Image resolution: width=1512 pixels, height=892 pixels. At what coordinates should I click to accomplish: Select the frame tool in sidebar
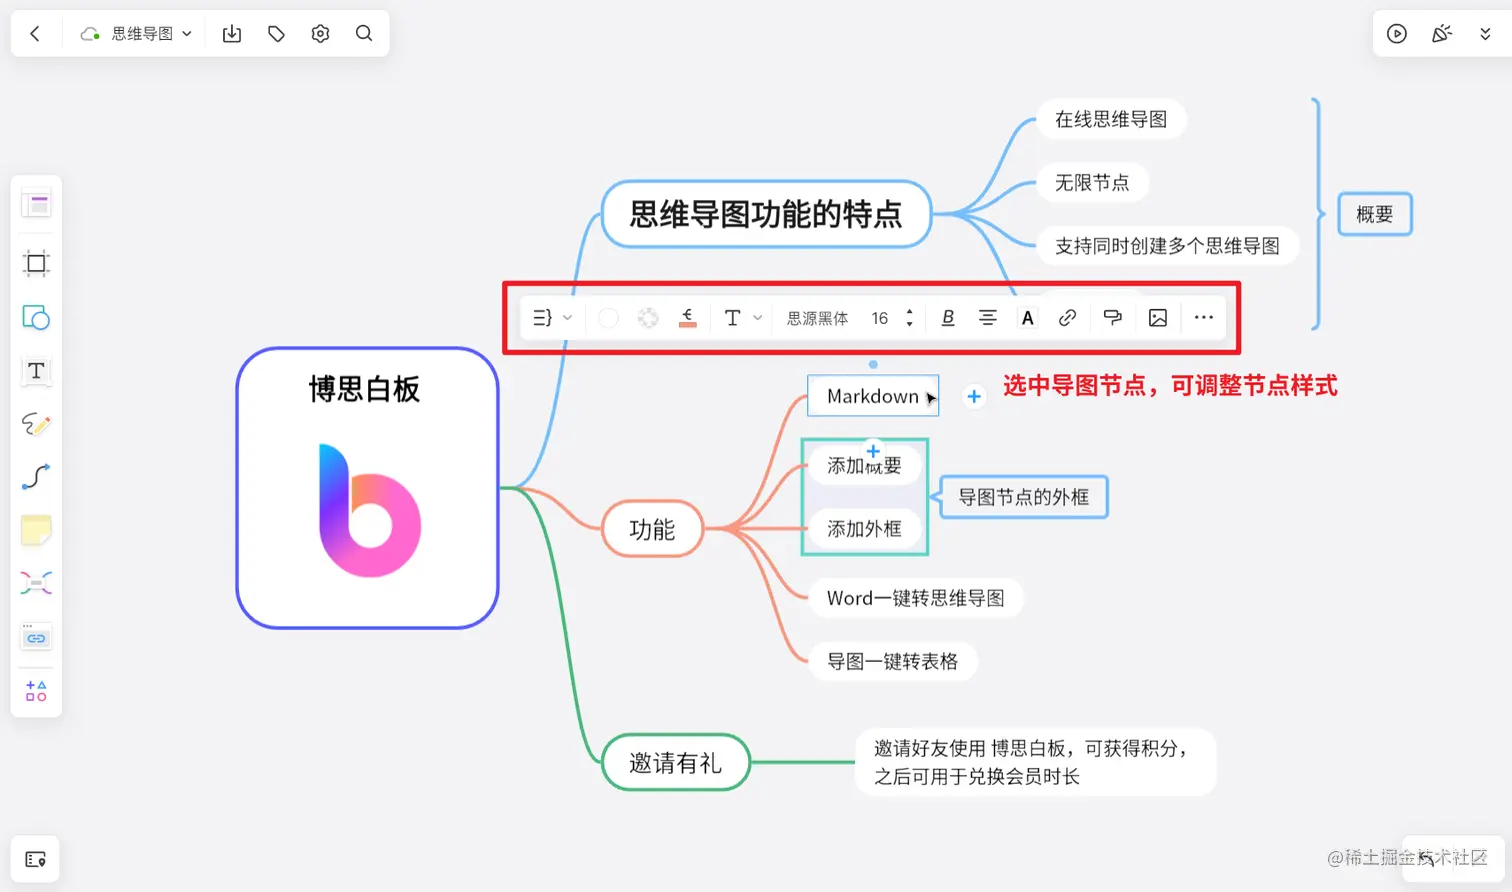36,263
